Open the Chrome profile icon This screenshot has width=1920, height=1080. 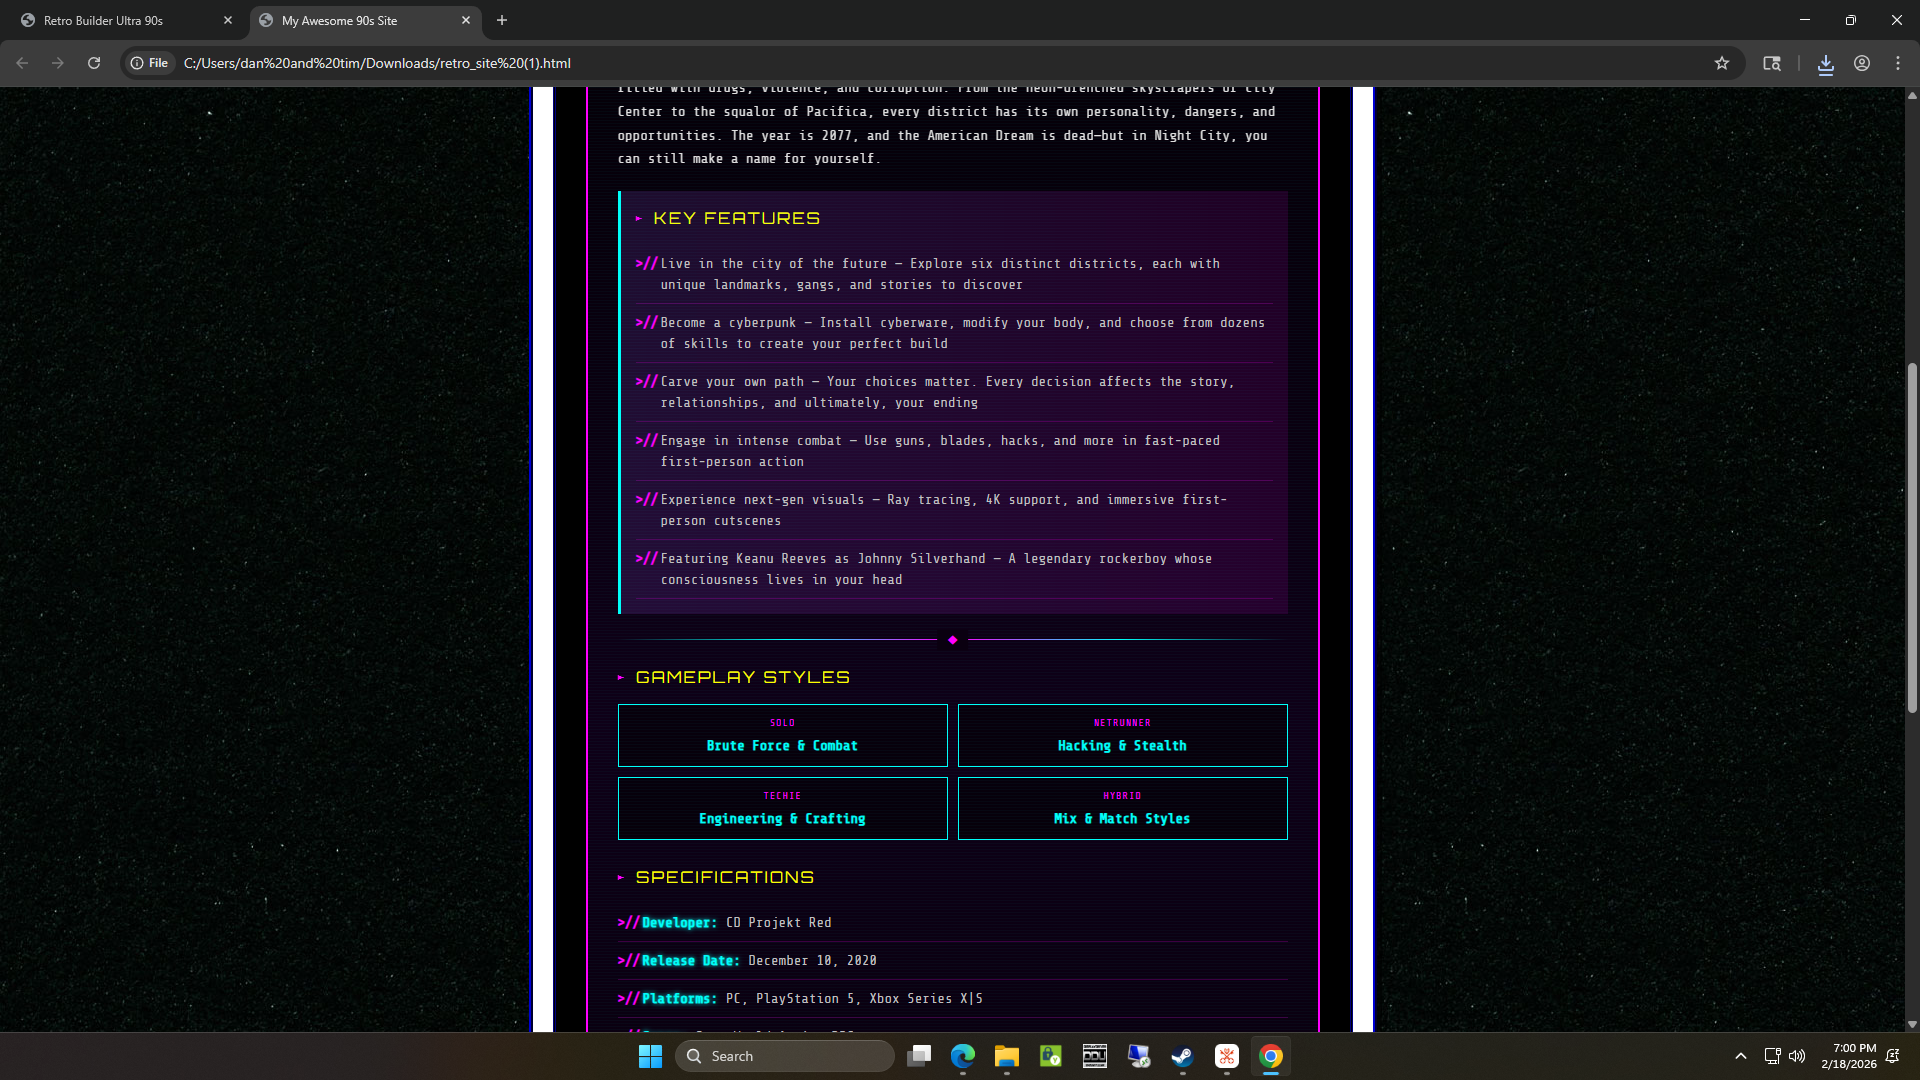1862,63
